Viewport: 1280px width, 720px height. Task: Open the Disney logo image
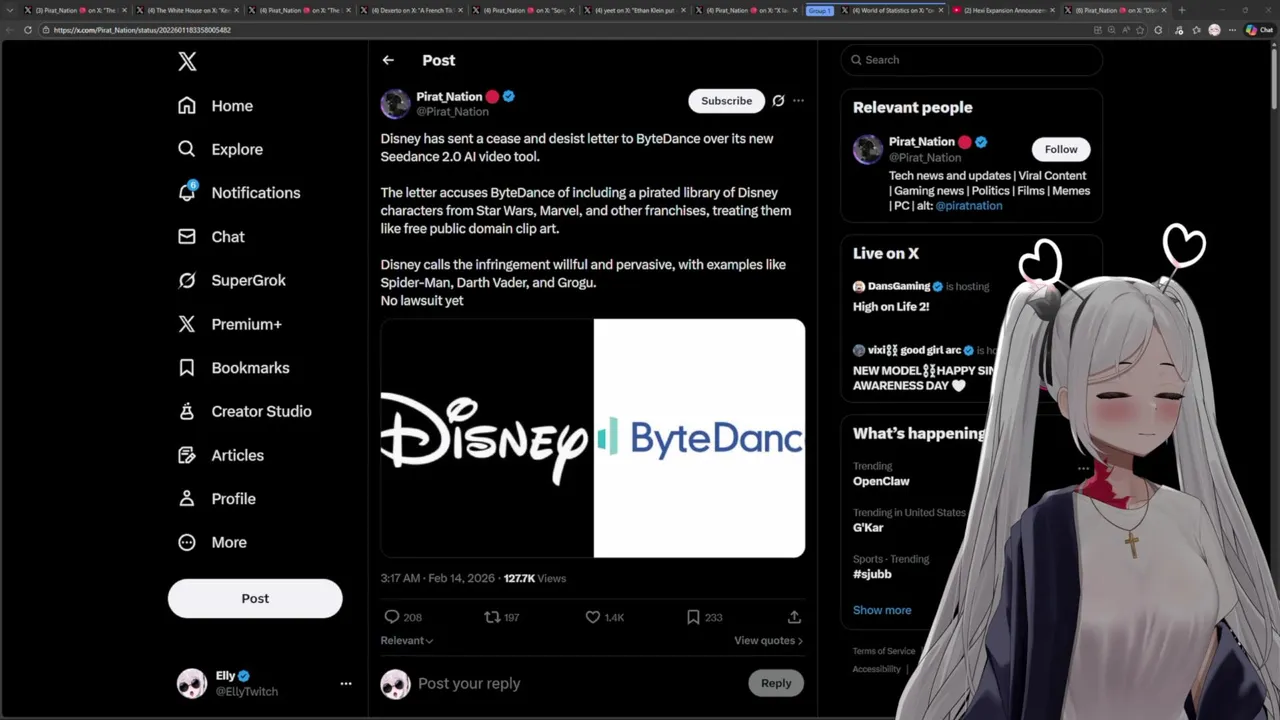[x=486, y=438]
